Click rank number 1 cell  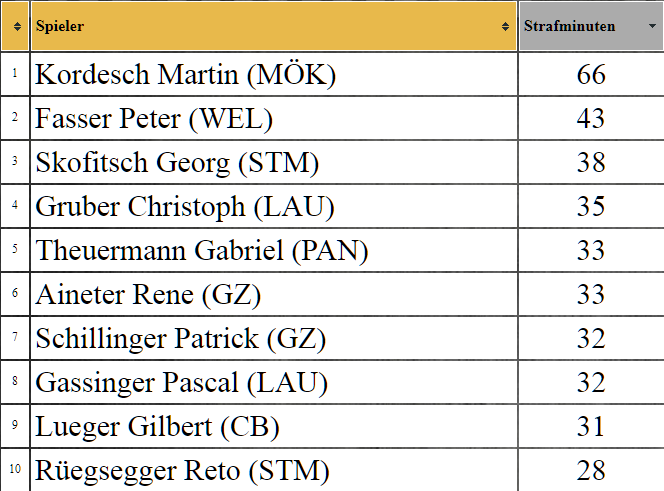coord(15,75)
